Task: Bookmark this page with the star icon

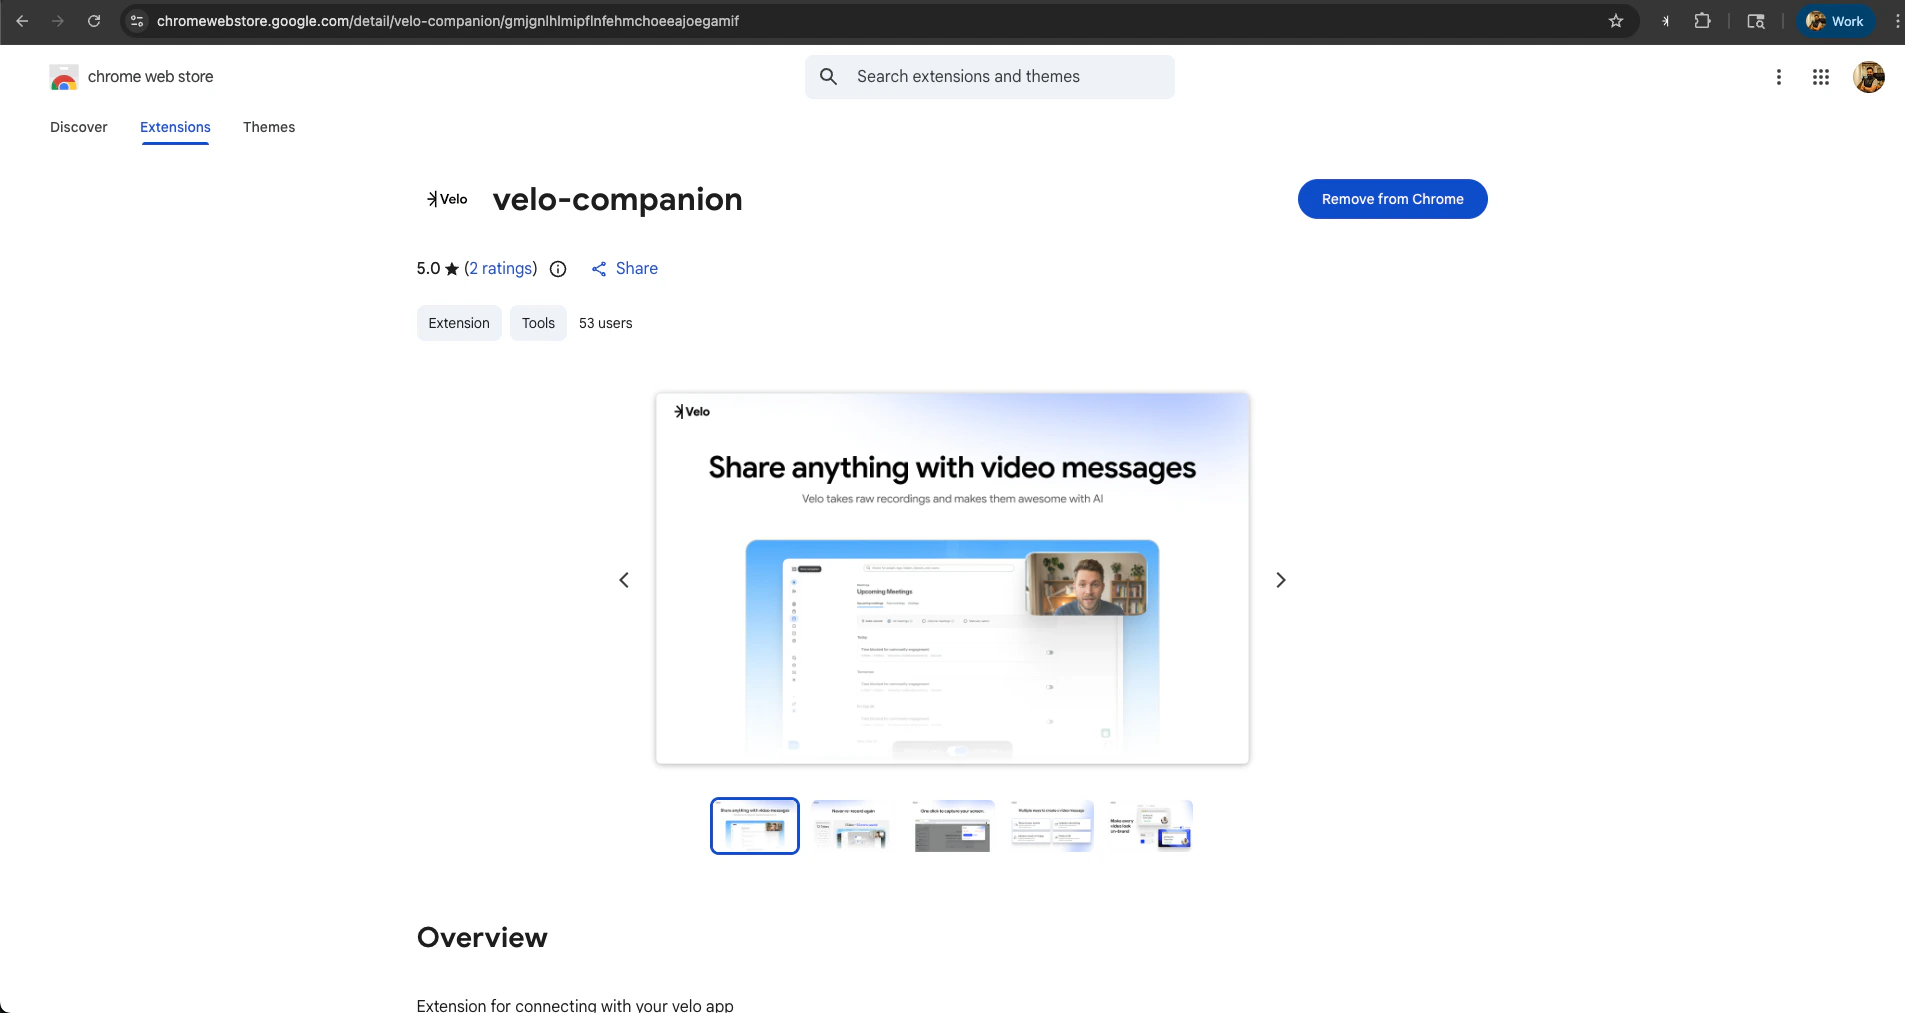Action: [1616, 21]
